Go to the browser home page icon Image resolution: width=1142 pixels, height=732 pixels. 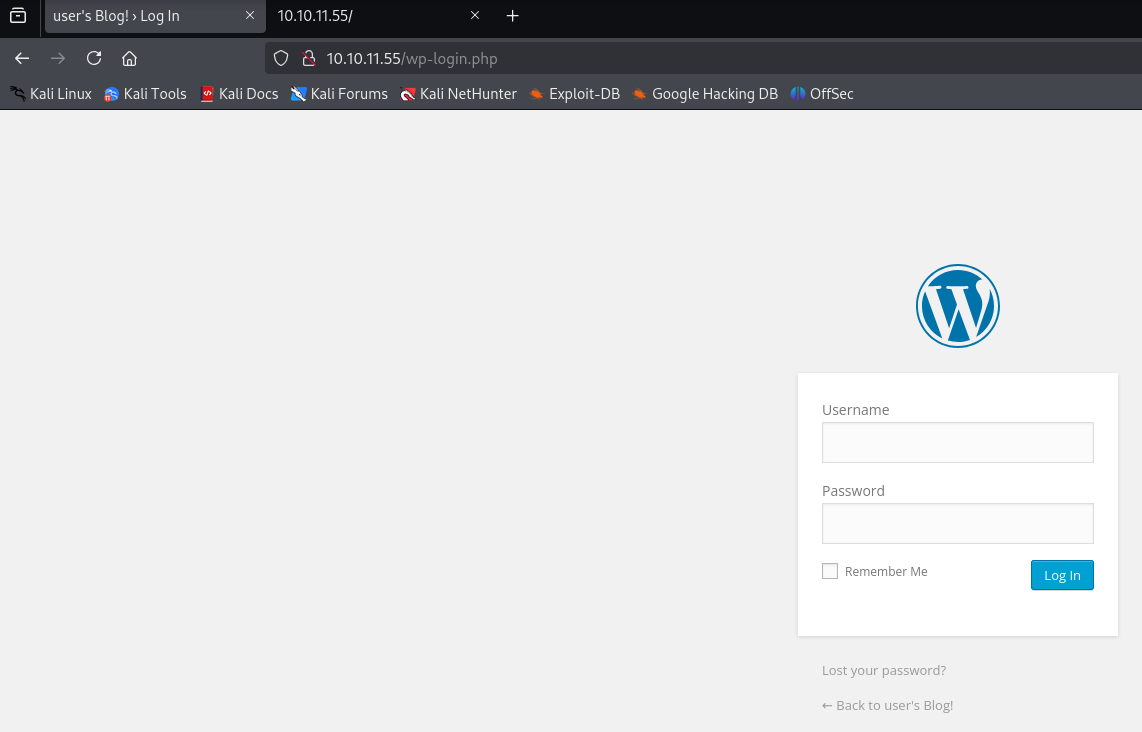click(x=129, y=58)
